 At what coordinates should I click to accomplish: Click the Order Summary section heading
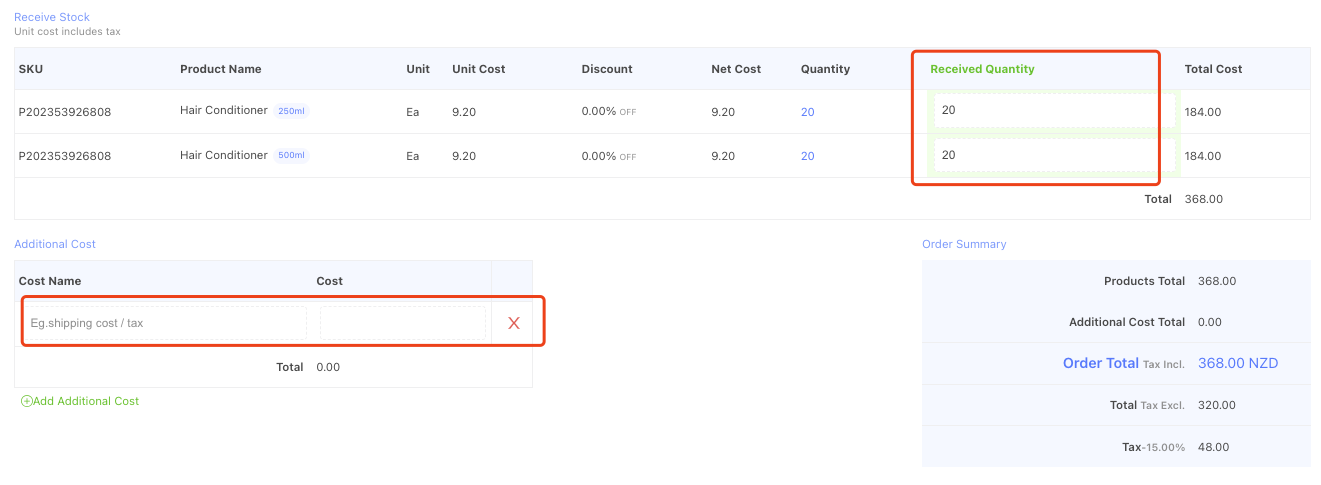964,244
